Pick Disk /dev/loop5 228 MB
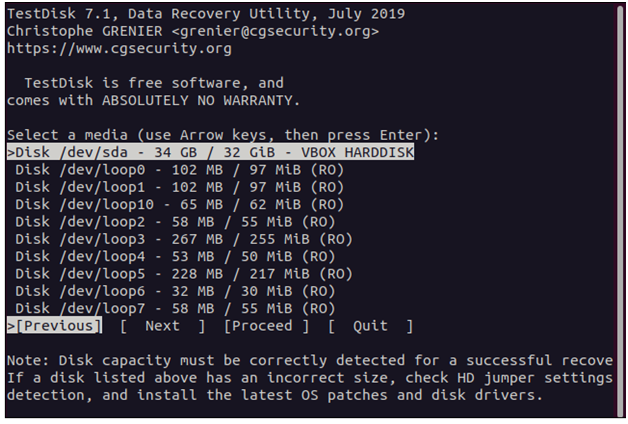The image size is (628, 424). pos(184,273)
